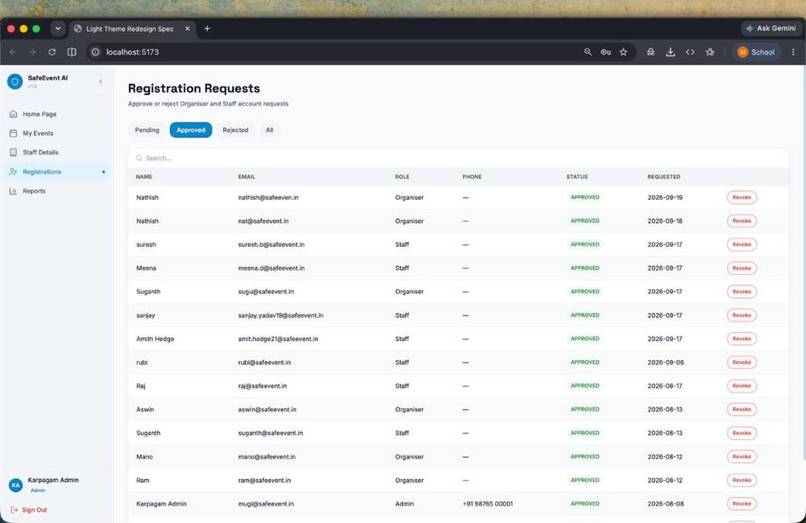Click the EMAIL column header

tap(247, 177)
